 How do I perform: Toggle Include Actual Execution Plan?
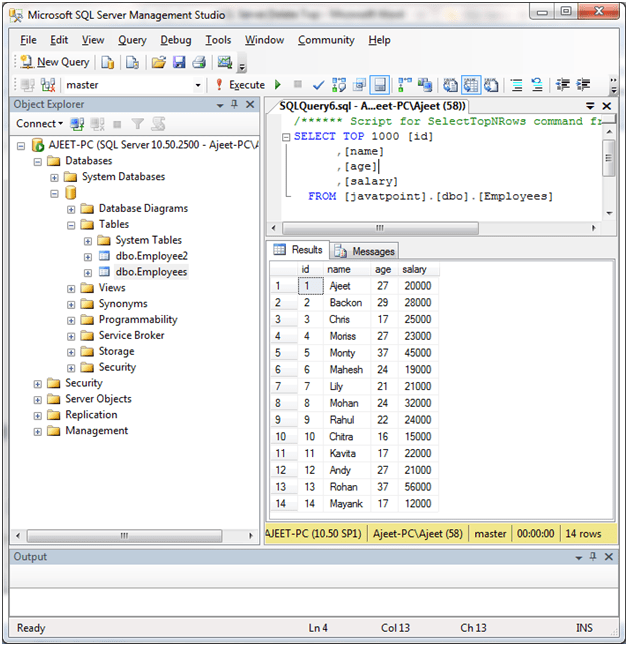(x=405, y=85)
